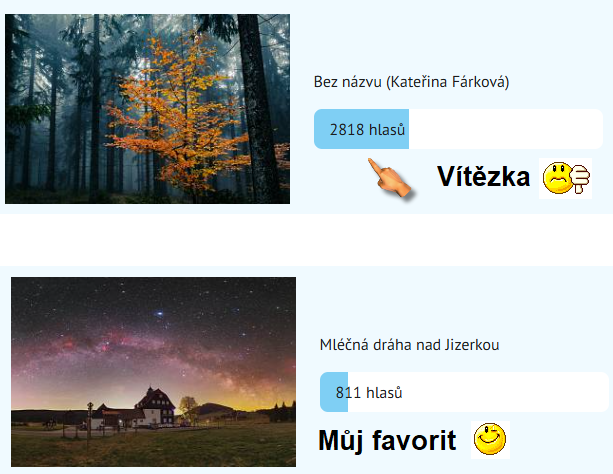Click the blue filled part of 2818 votes bar
Screen dimensions: 613x474
point(362,129)
